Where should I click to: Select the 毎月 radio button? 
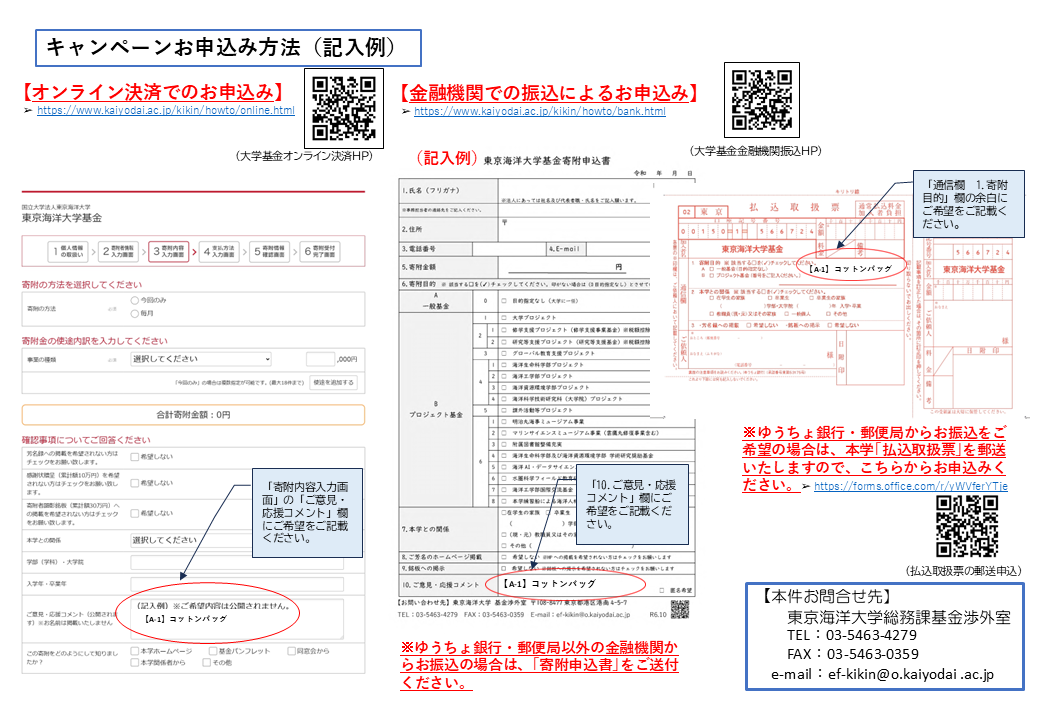click(135, 313)
